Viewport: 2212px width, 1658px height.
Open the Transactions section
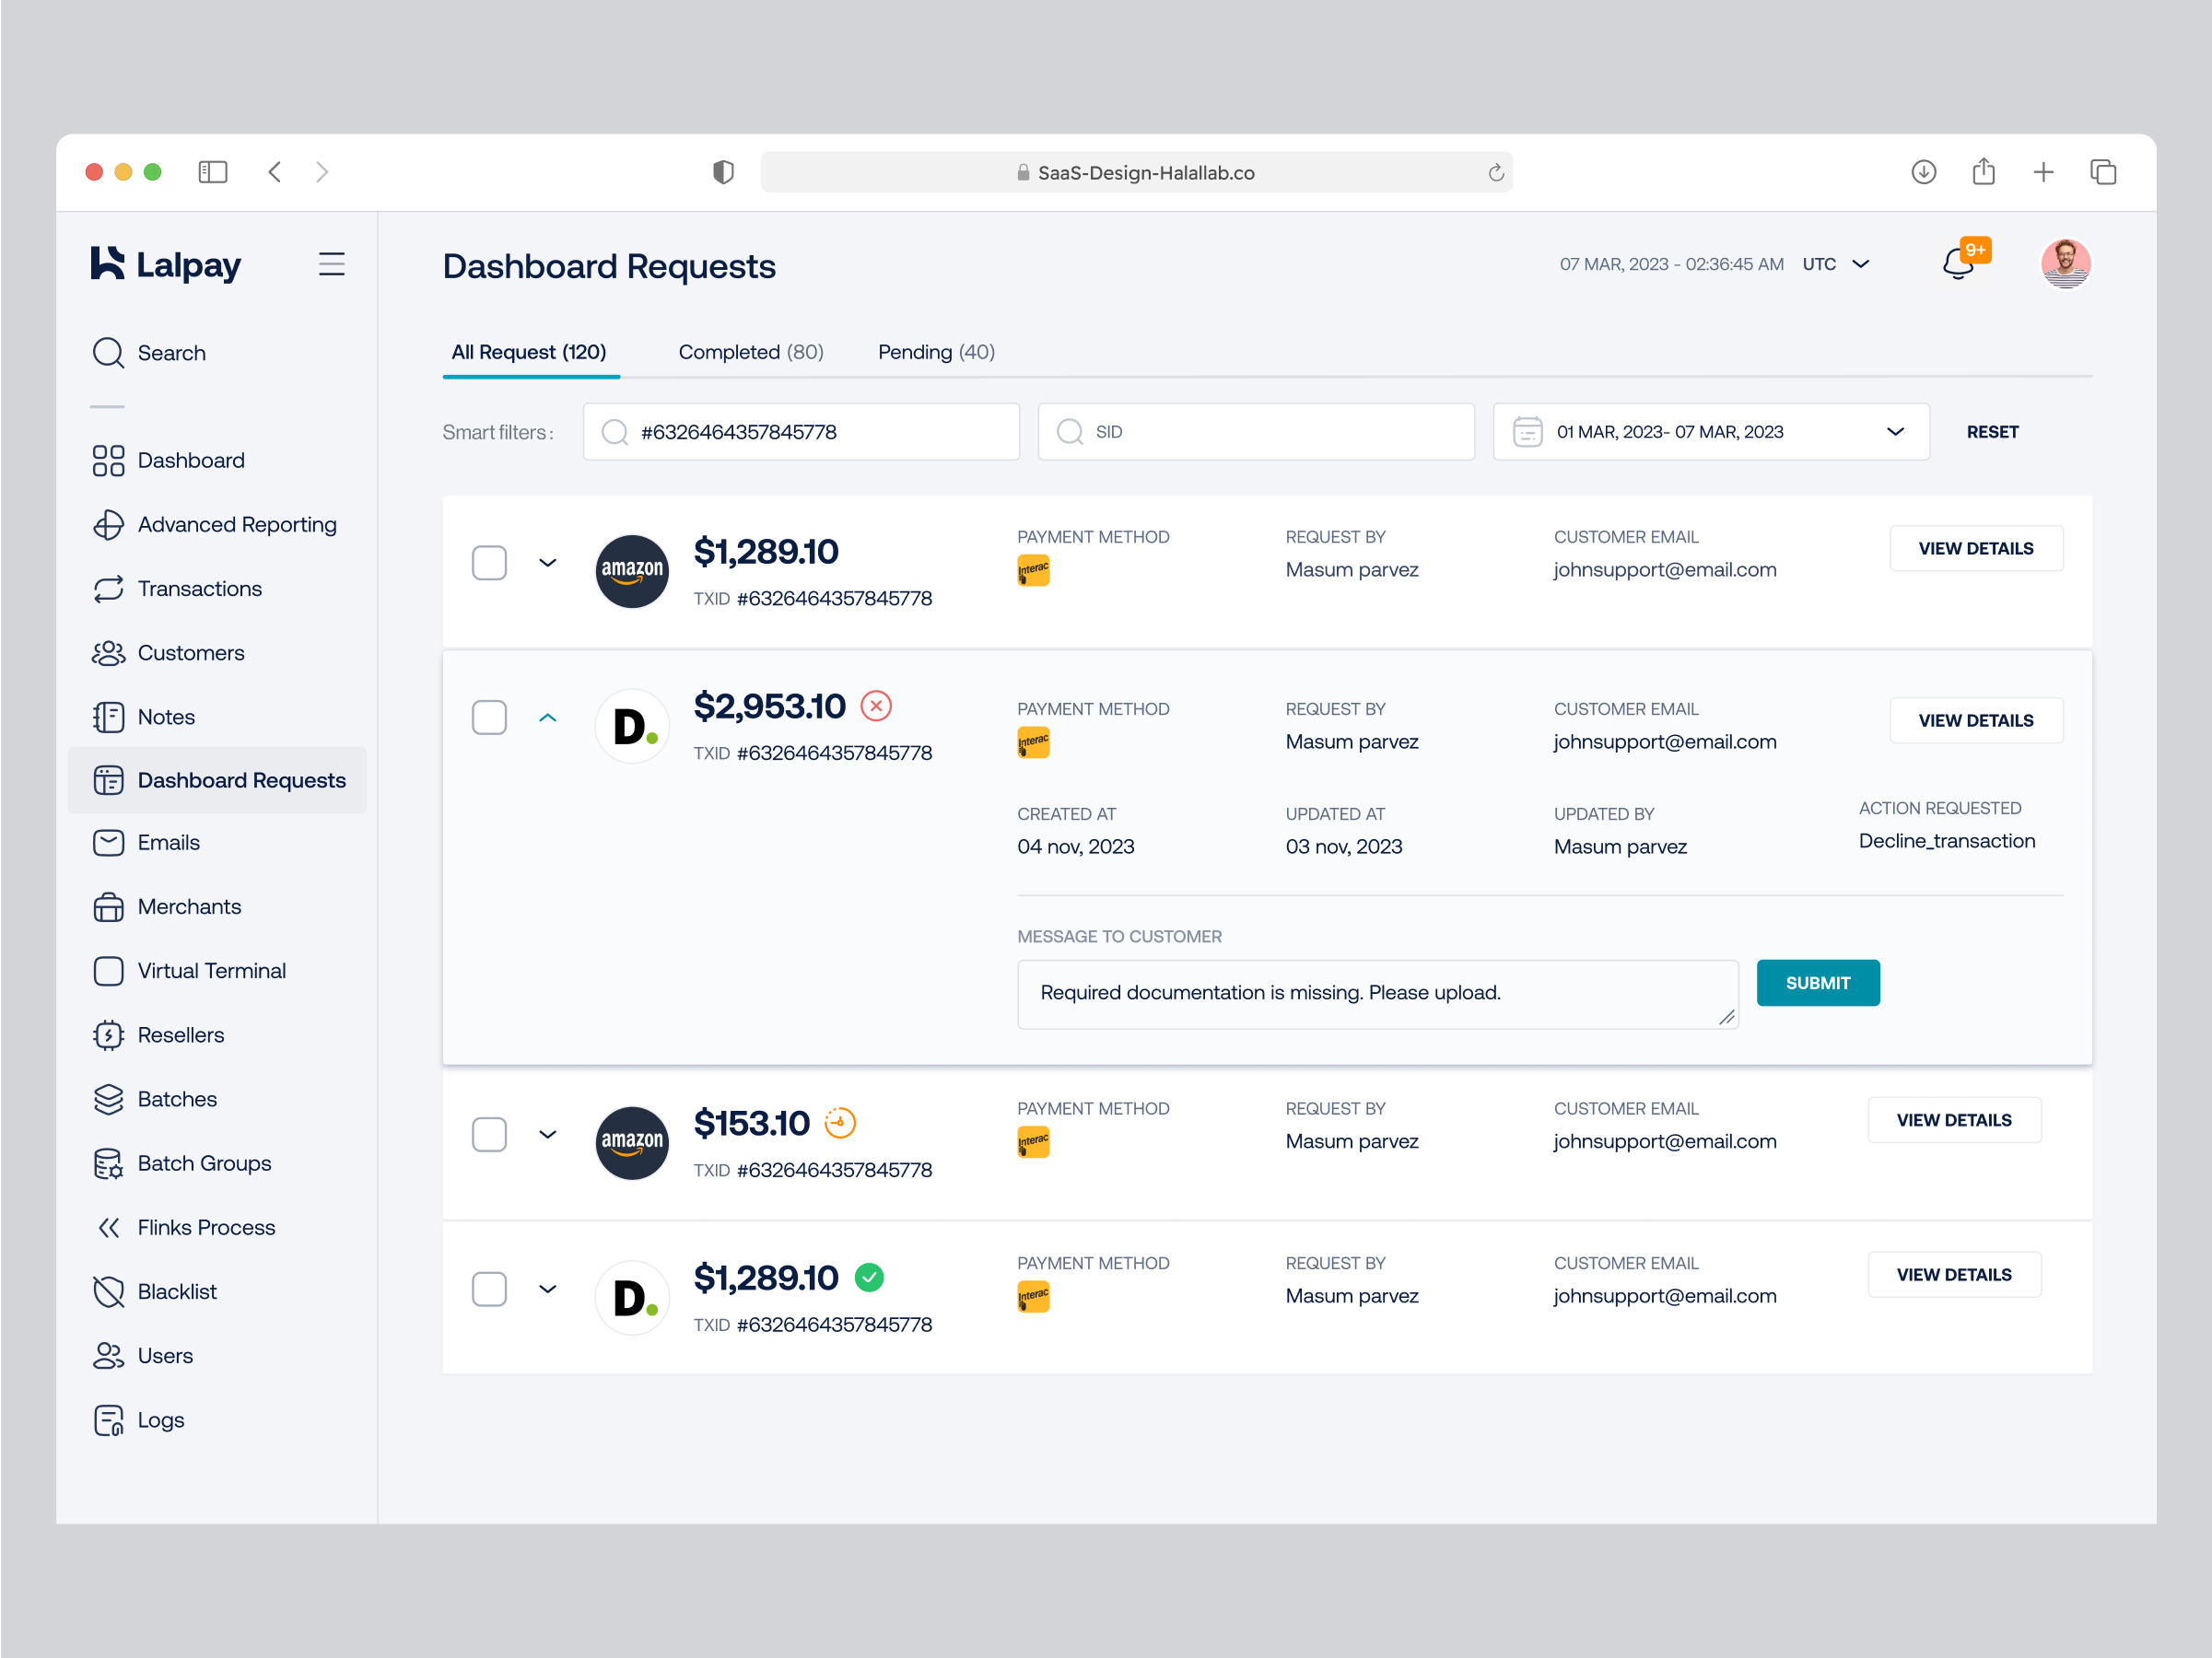199,588
